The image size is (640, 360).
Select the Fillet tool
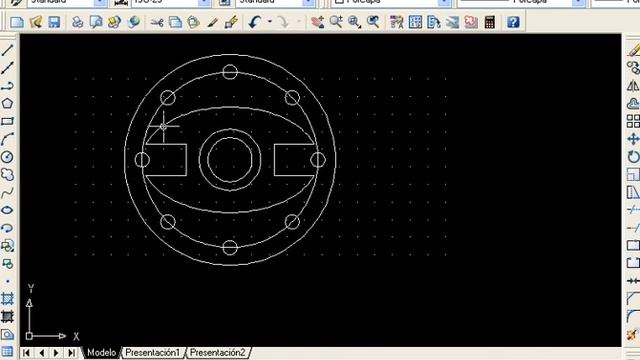point(633,317)
